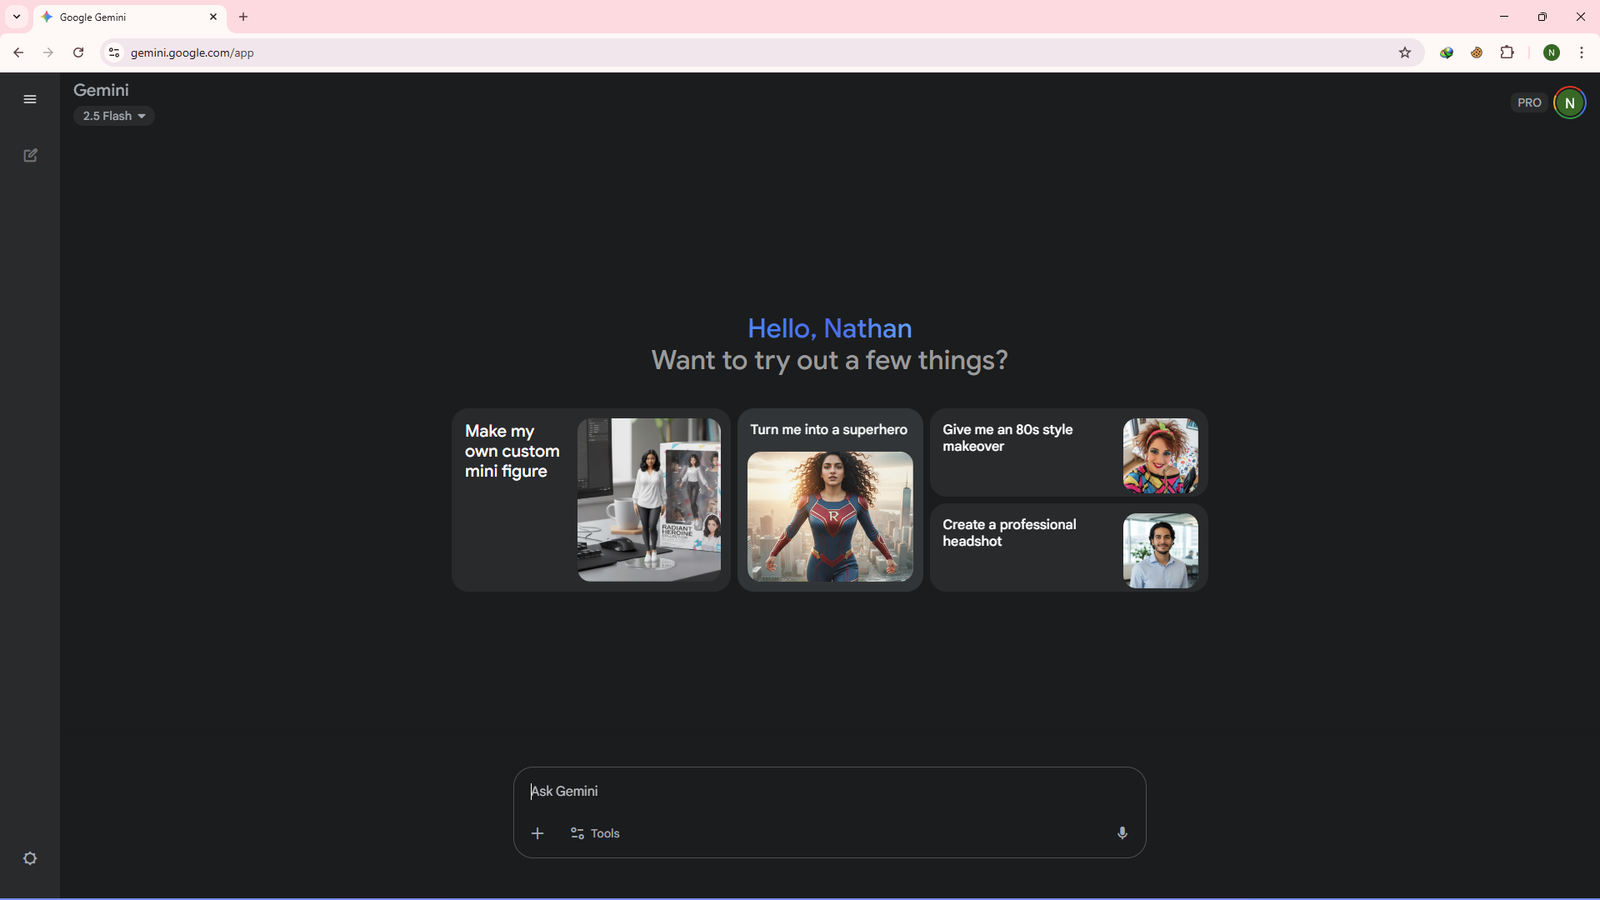
Task: Bookmark this page with the star icon
Action: click(1404, 53)
